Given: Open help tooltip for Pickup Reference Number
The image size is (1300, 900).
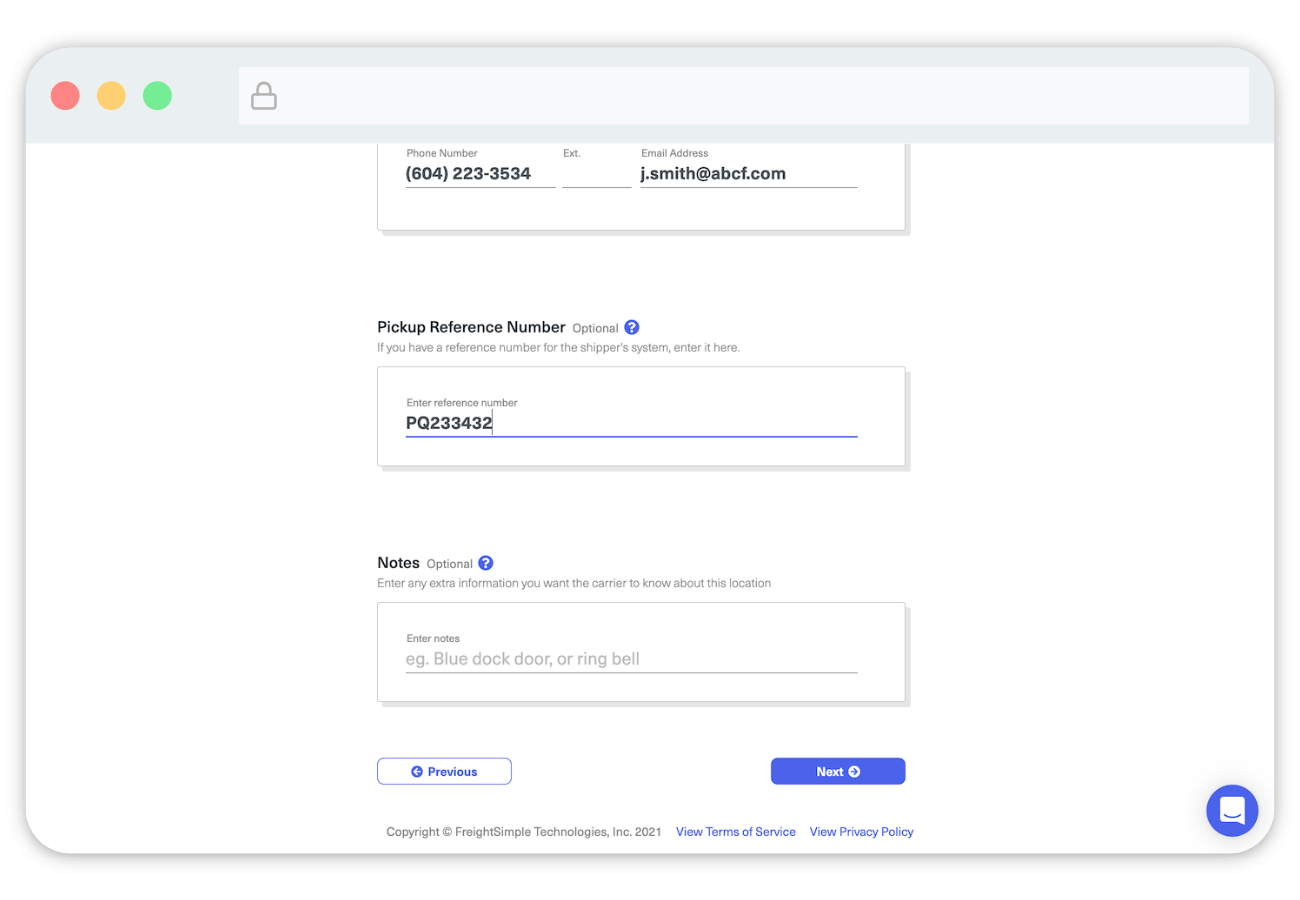Looking at the screenshot, I should (x=631, y=327).
